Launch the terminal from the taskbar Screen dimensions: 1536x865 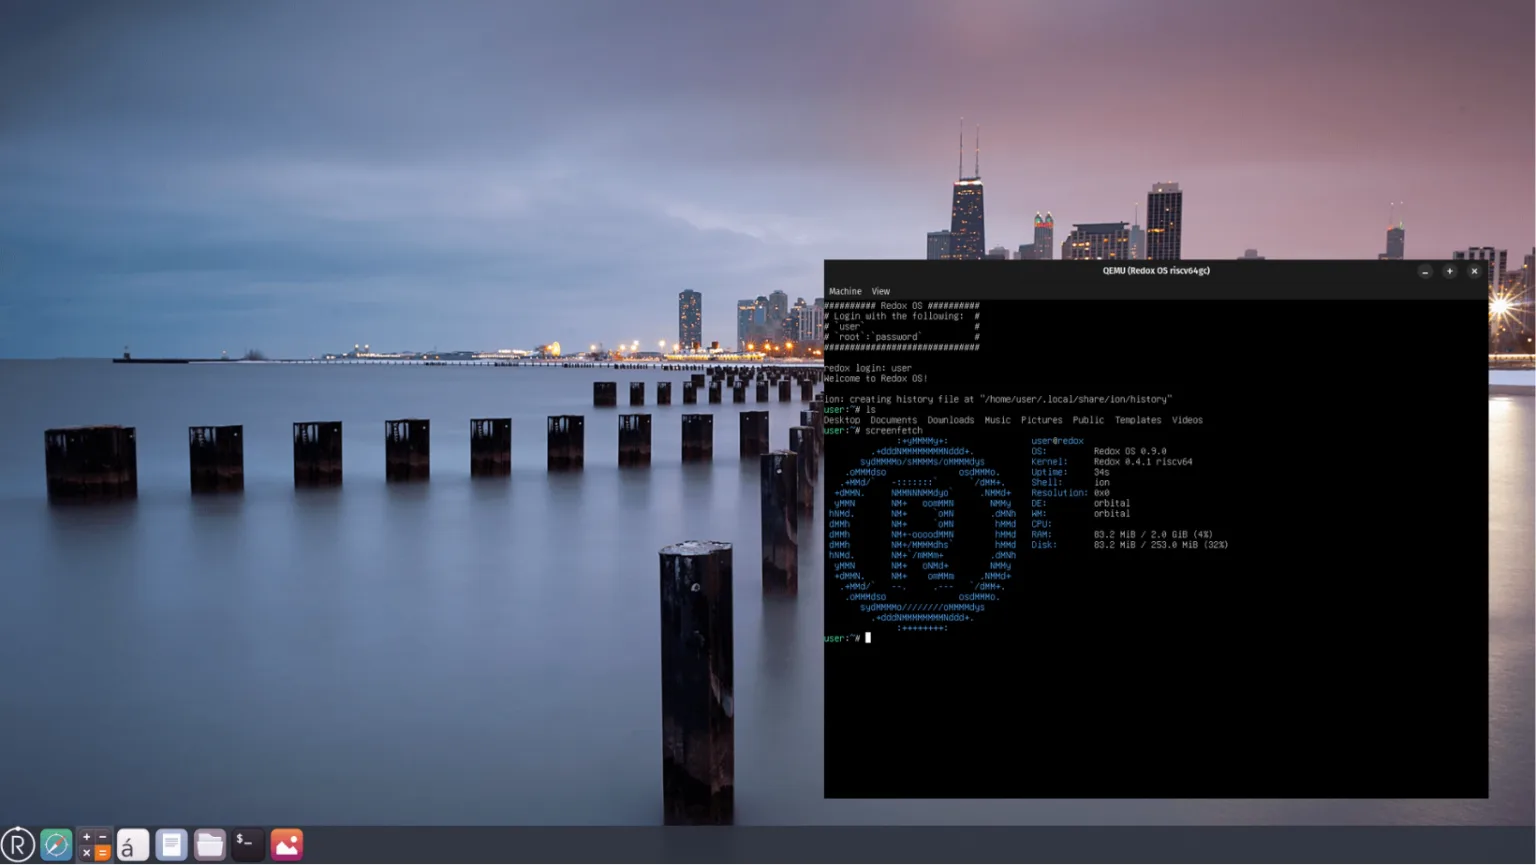pyautogui.click(x=247, y=845)
